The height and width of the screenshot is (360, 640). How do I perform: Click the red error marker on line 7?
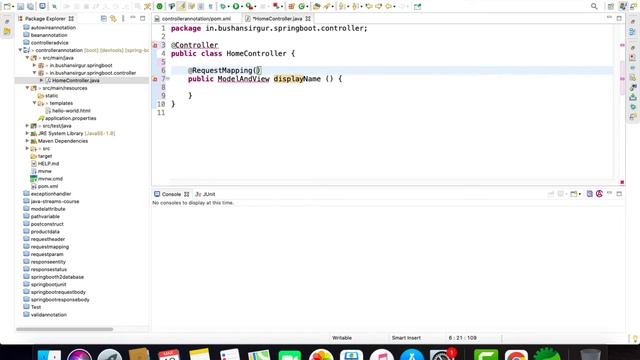pos(155,79)
